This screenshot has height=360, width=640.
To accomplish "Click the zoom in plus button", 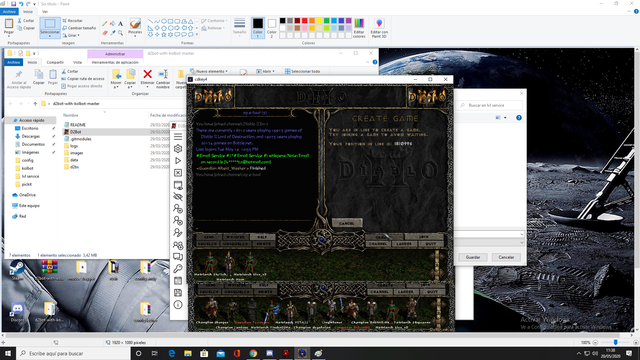I will click(x=636, y=342).
